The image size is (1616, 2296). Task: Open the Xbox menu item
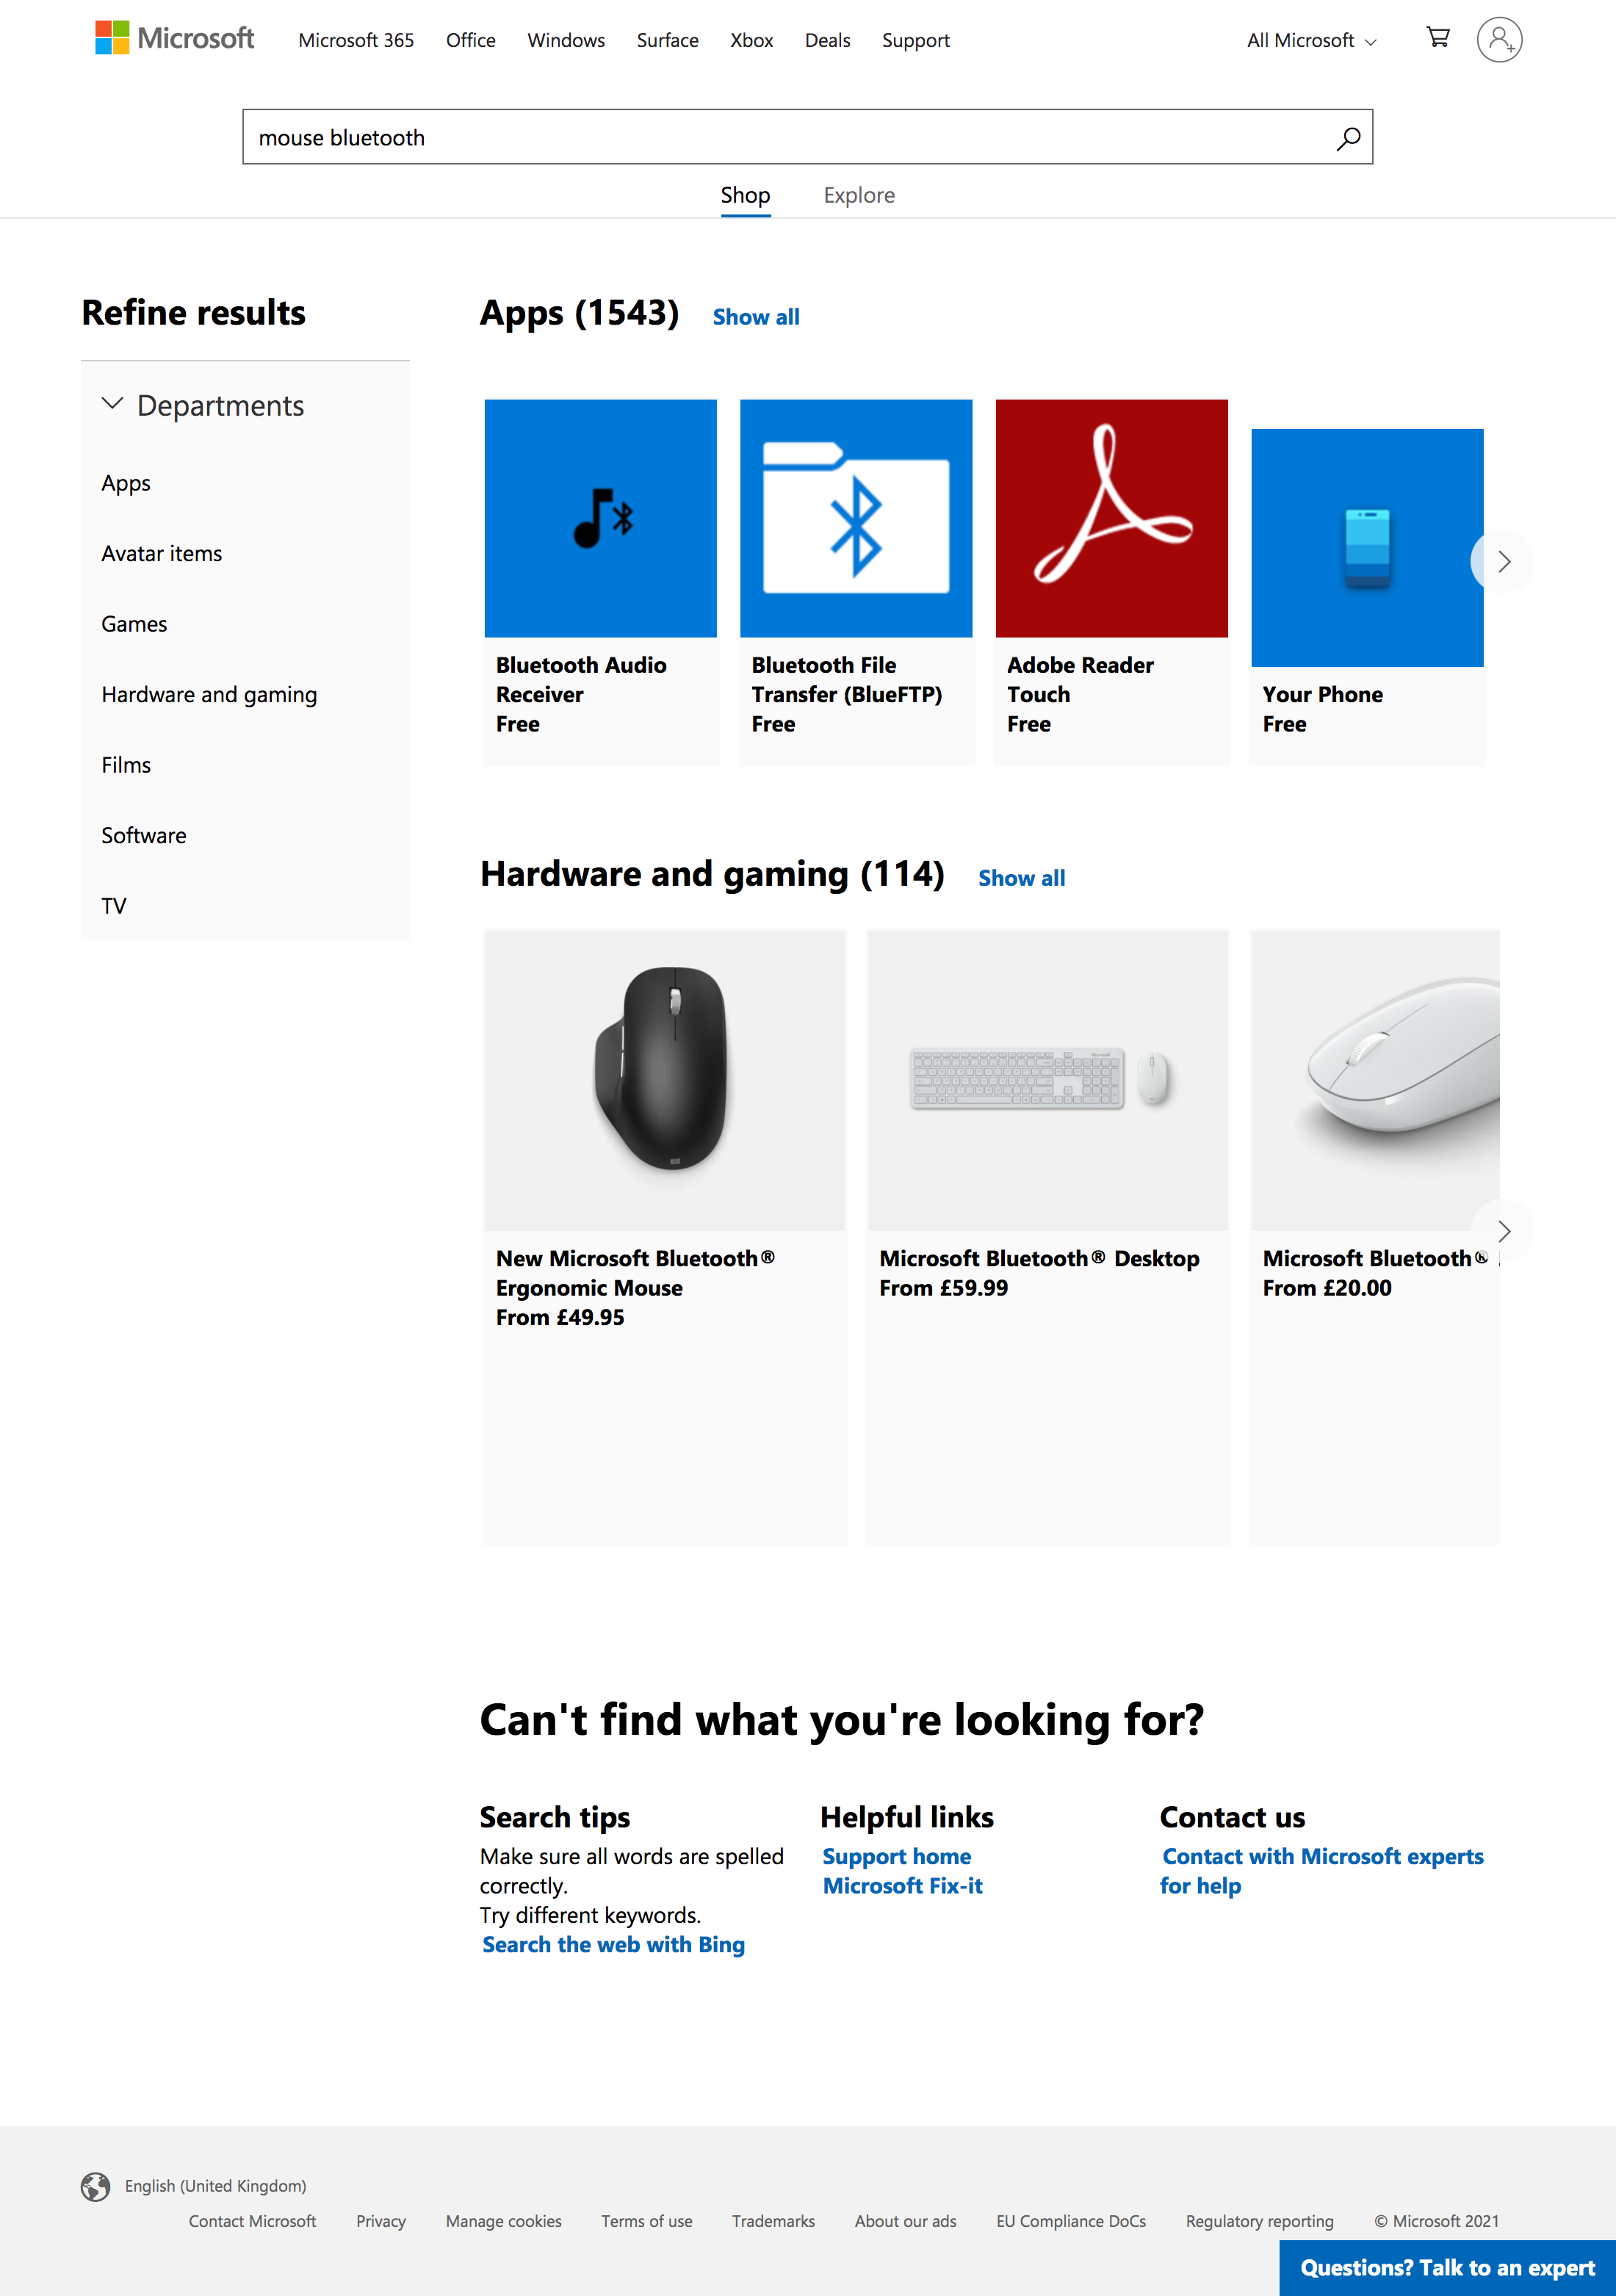tap(751, 40)
